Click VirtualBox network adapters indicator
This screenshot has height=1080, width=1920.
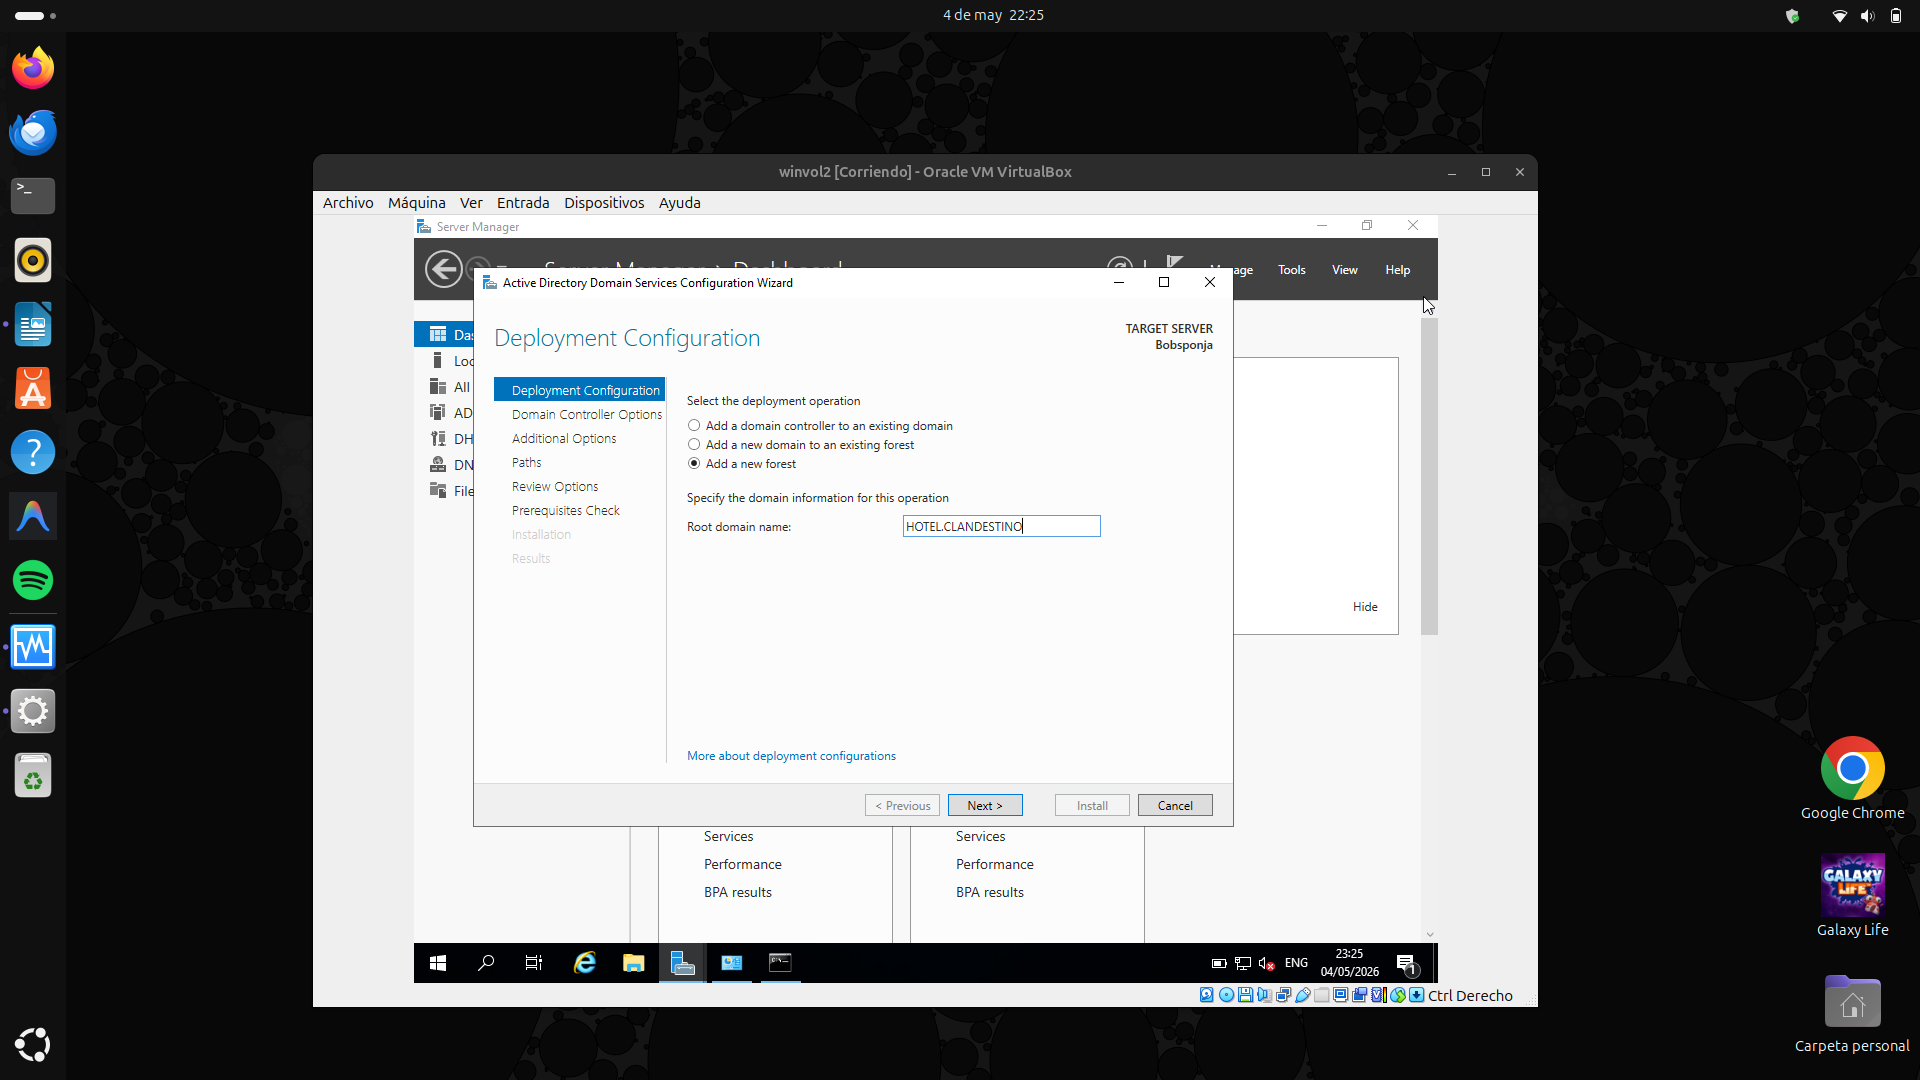click(x=1283, y=995)
